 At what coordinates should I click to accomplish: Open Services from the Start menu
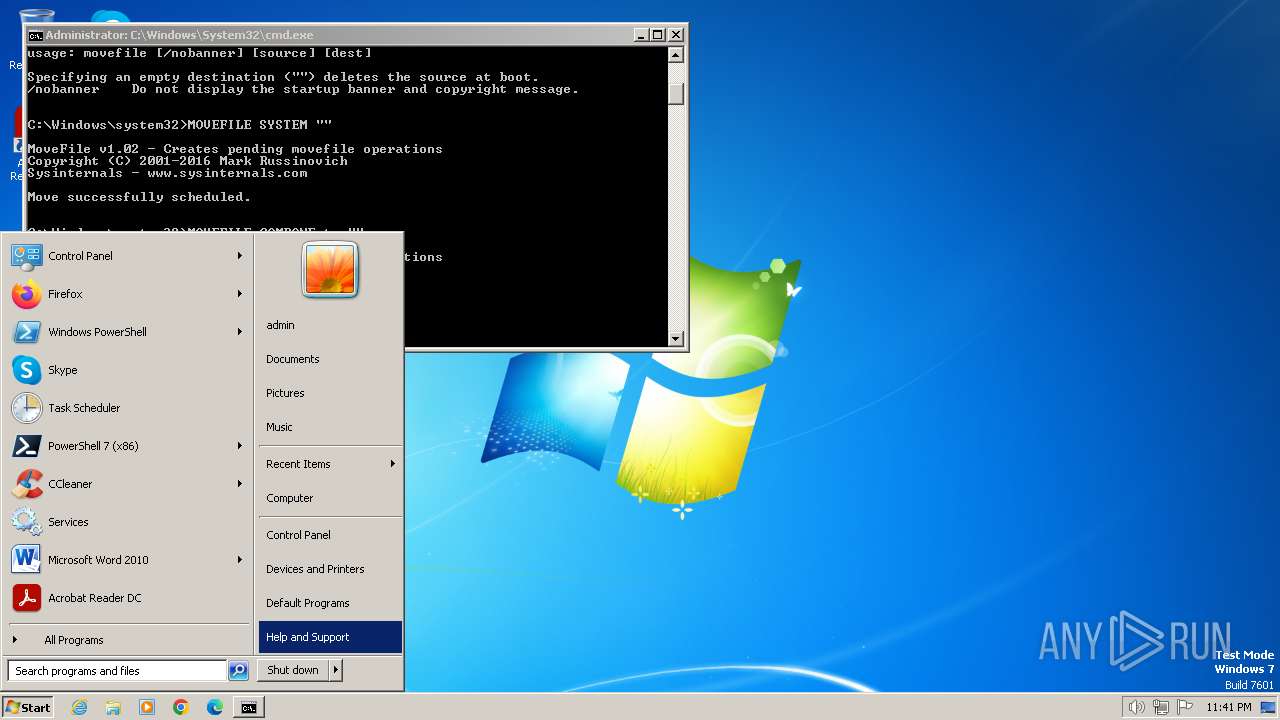tap(127, 522)
